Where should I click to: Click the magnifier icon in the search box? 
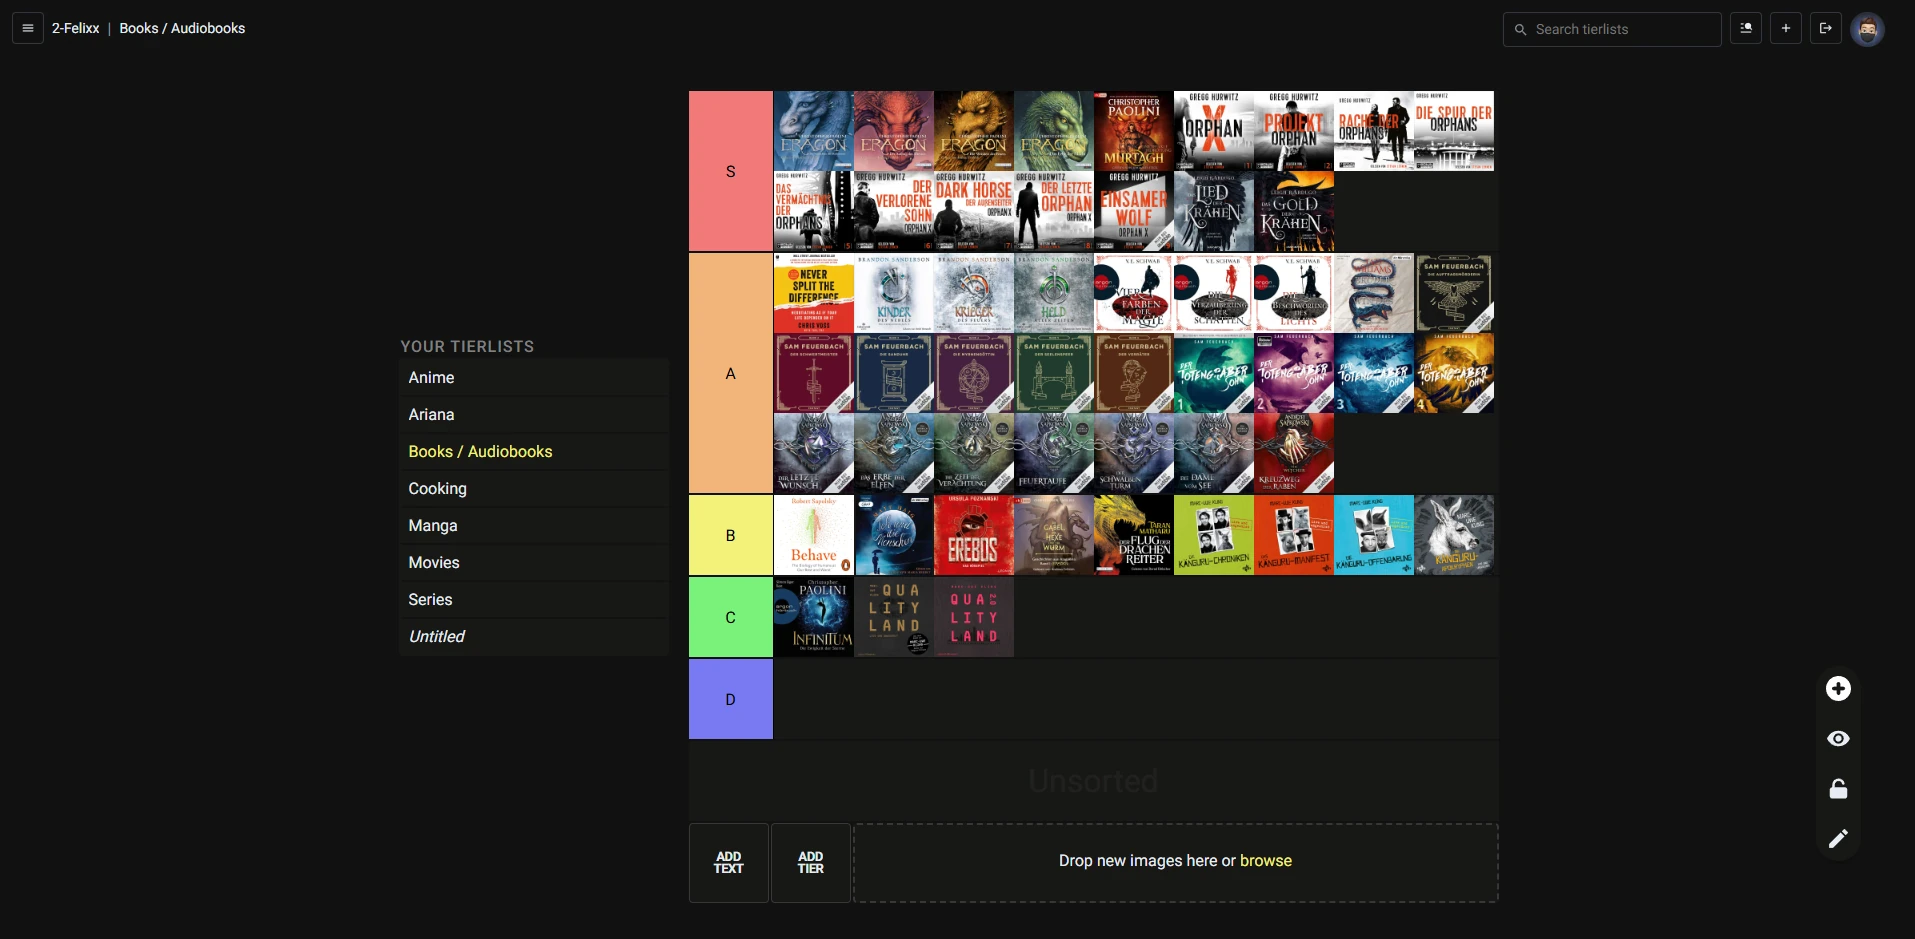click(x=1520, y=30)
